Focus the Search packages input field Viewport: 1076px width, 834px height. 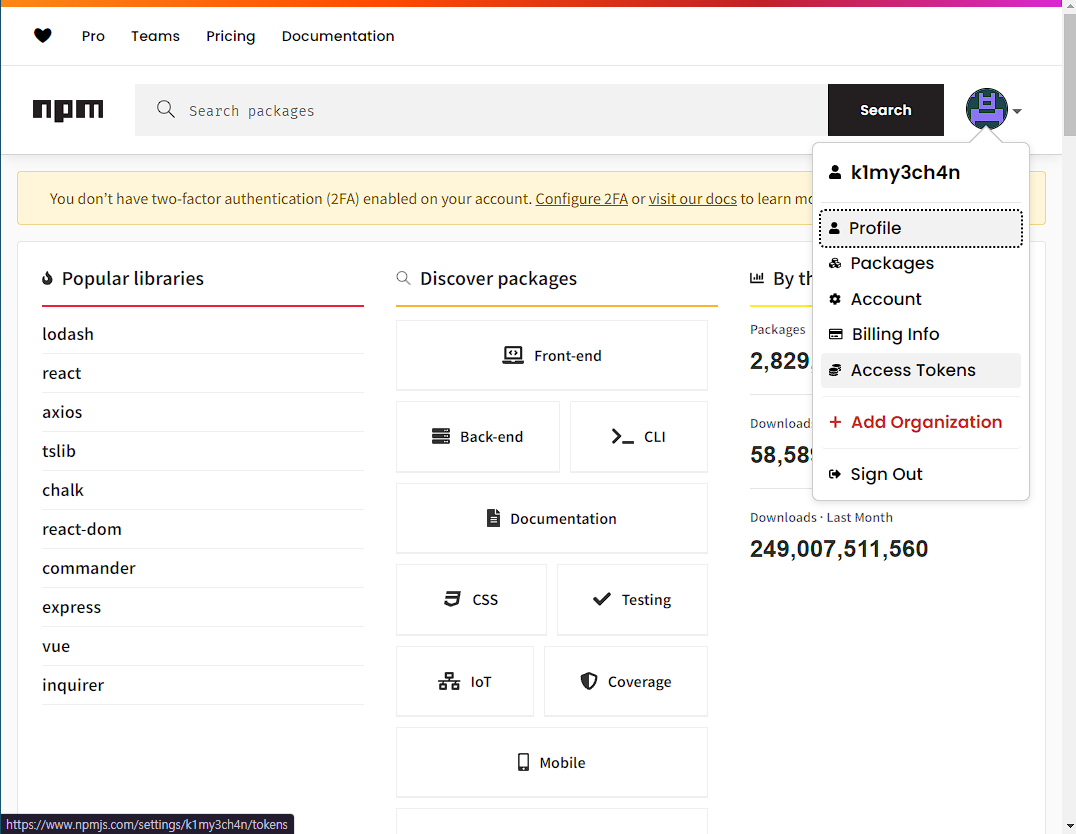(x=481, y=111)
